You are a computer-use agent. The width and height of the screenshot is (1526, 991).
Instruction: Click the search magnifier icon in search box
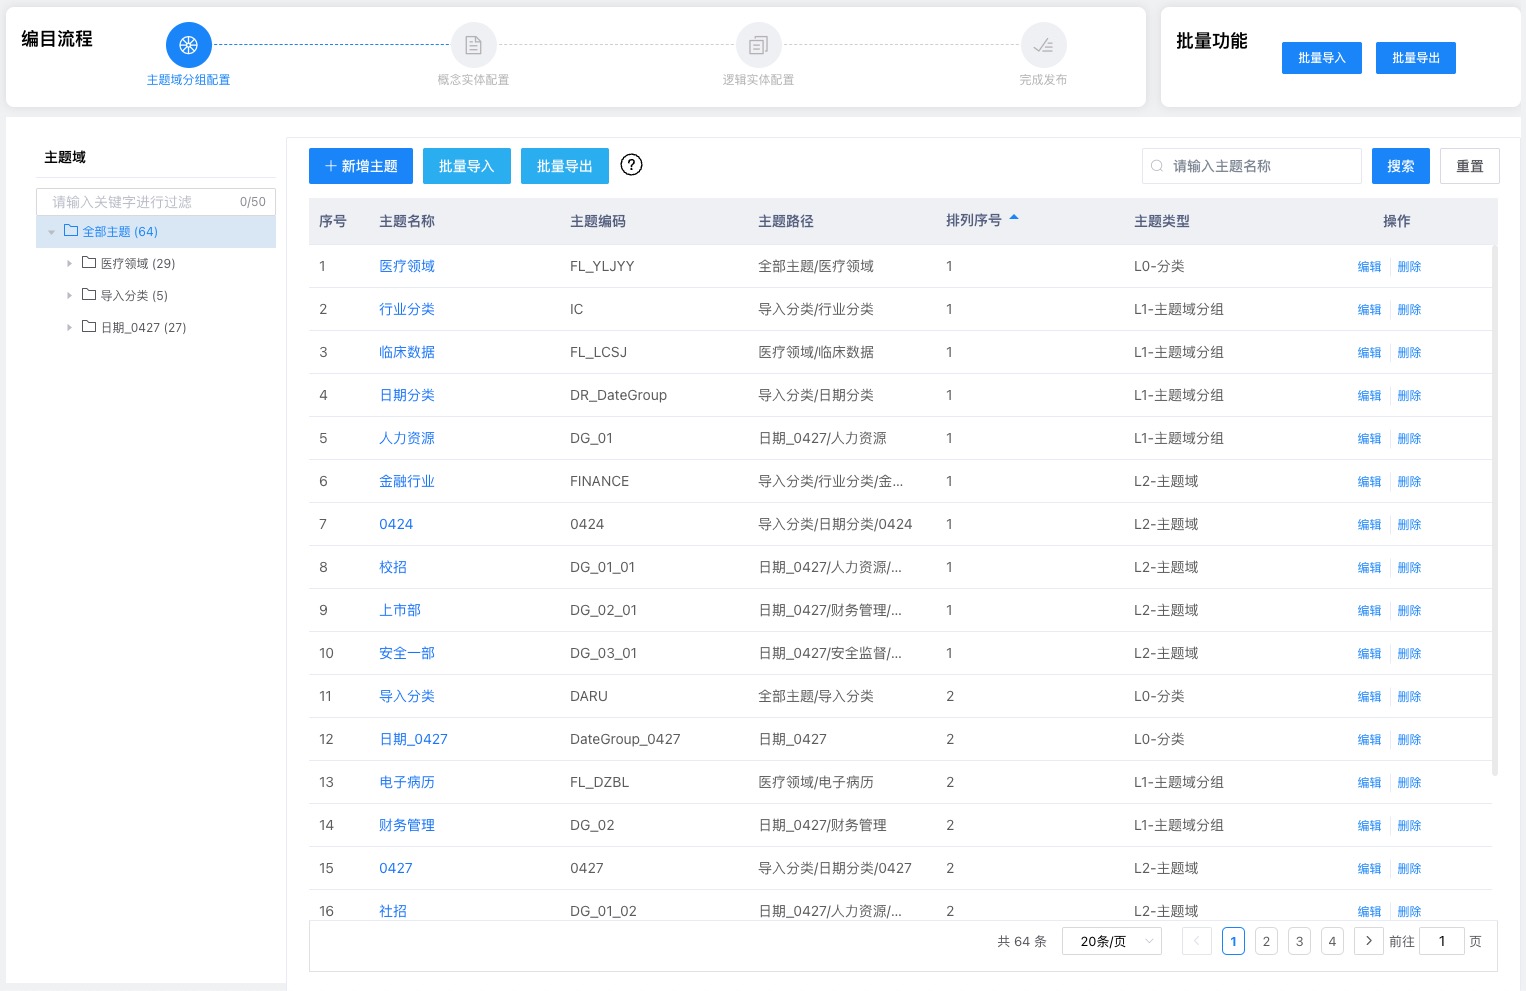1157,166
